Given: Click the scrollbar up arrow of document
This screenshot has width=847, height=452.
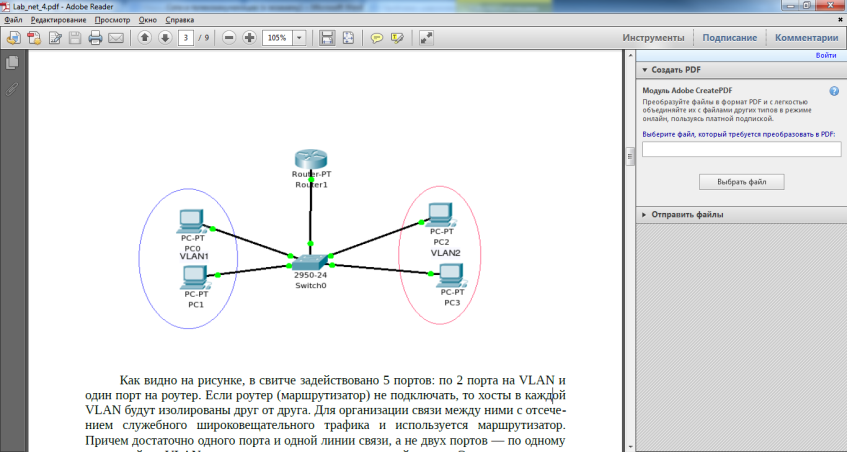Looking at the screenshot, I should [629, 55].
